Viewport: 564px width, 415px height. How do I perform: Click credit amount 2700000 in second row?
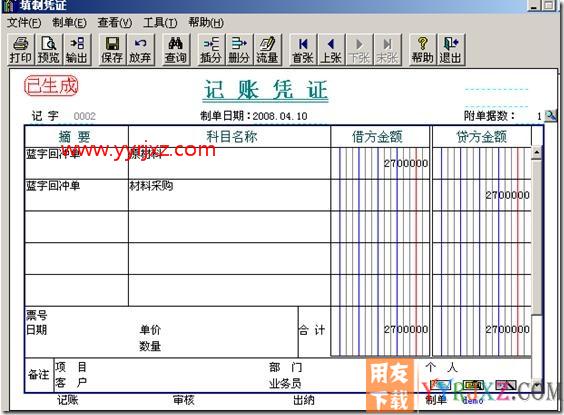point(507,195)
